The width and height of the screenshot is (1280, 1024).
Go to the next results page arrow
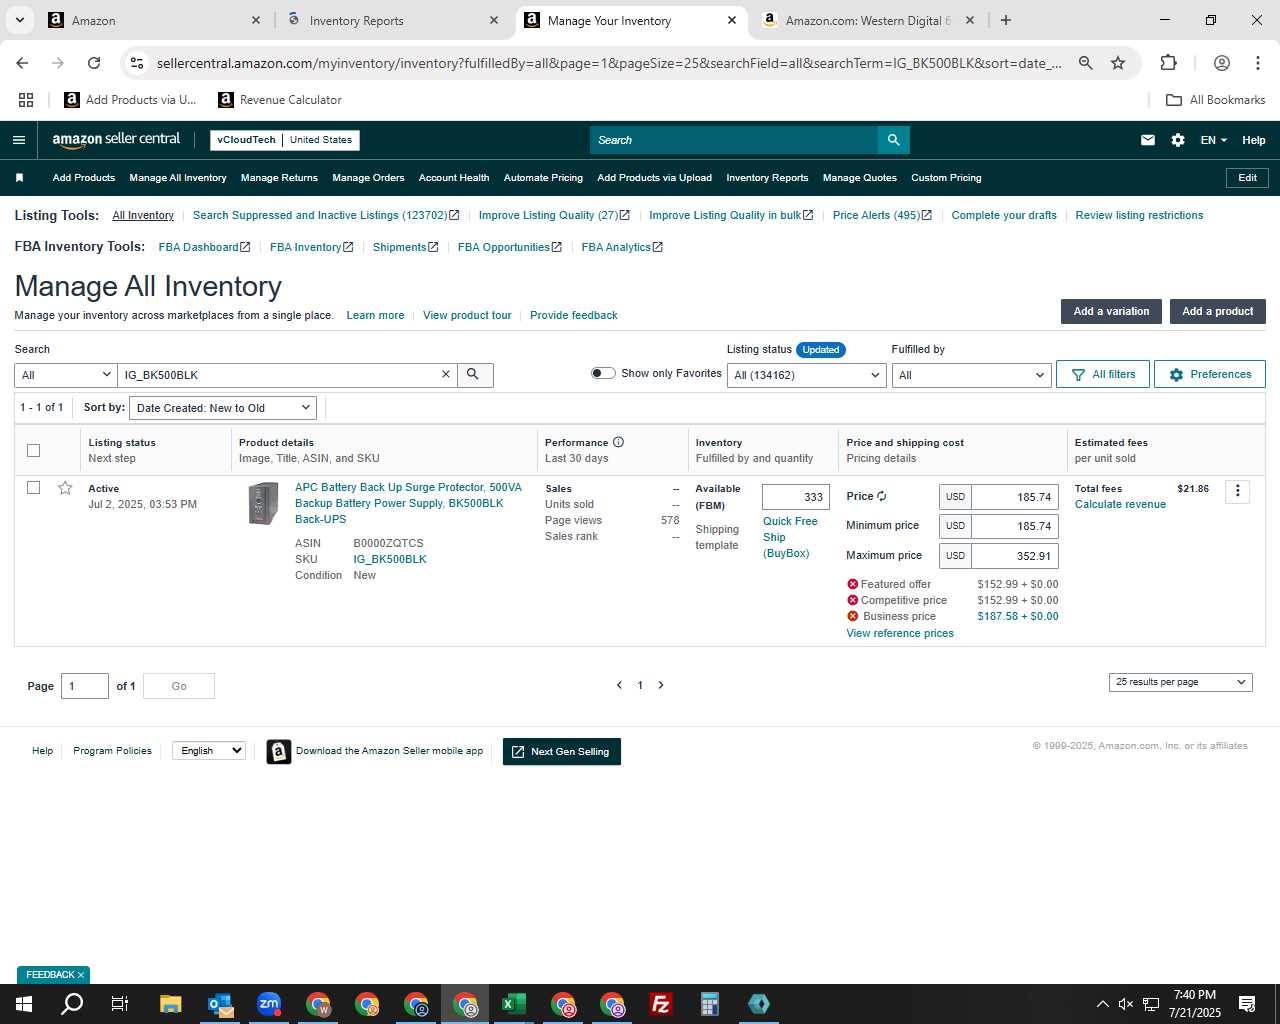(661, 685)
